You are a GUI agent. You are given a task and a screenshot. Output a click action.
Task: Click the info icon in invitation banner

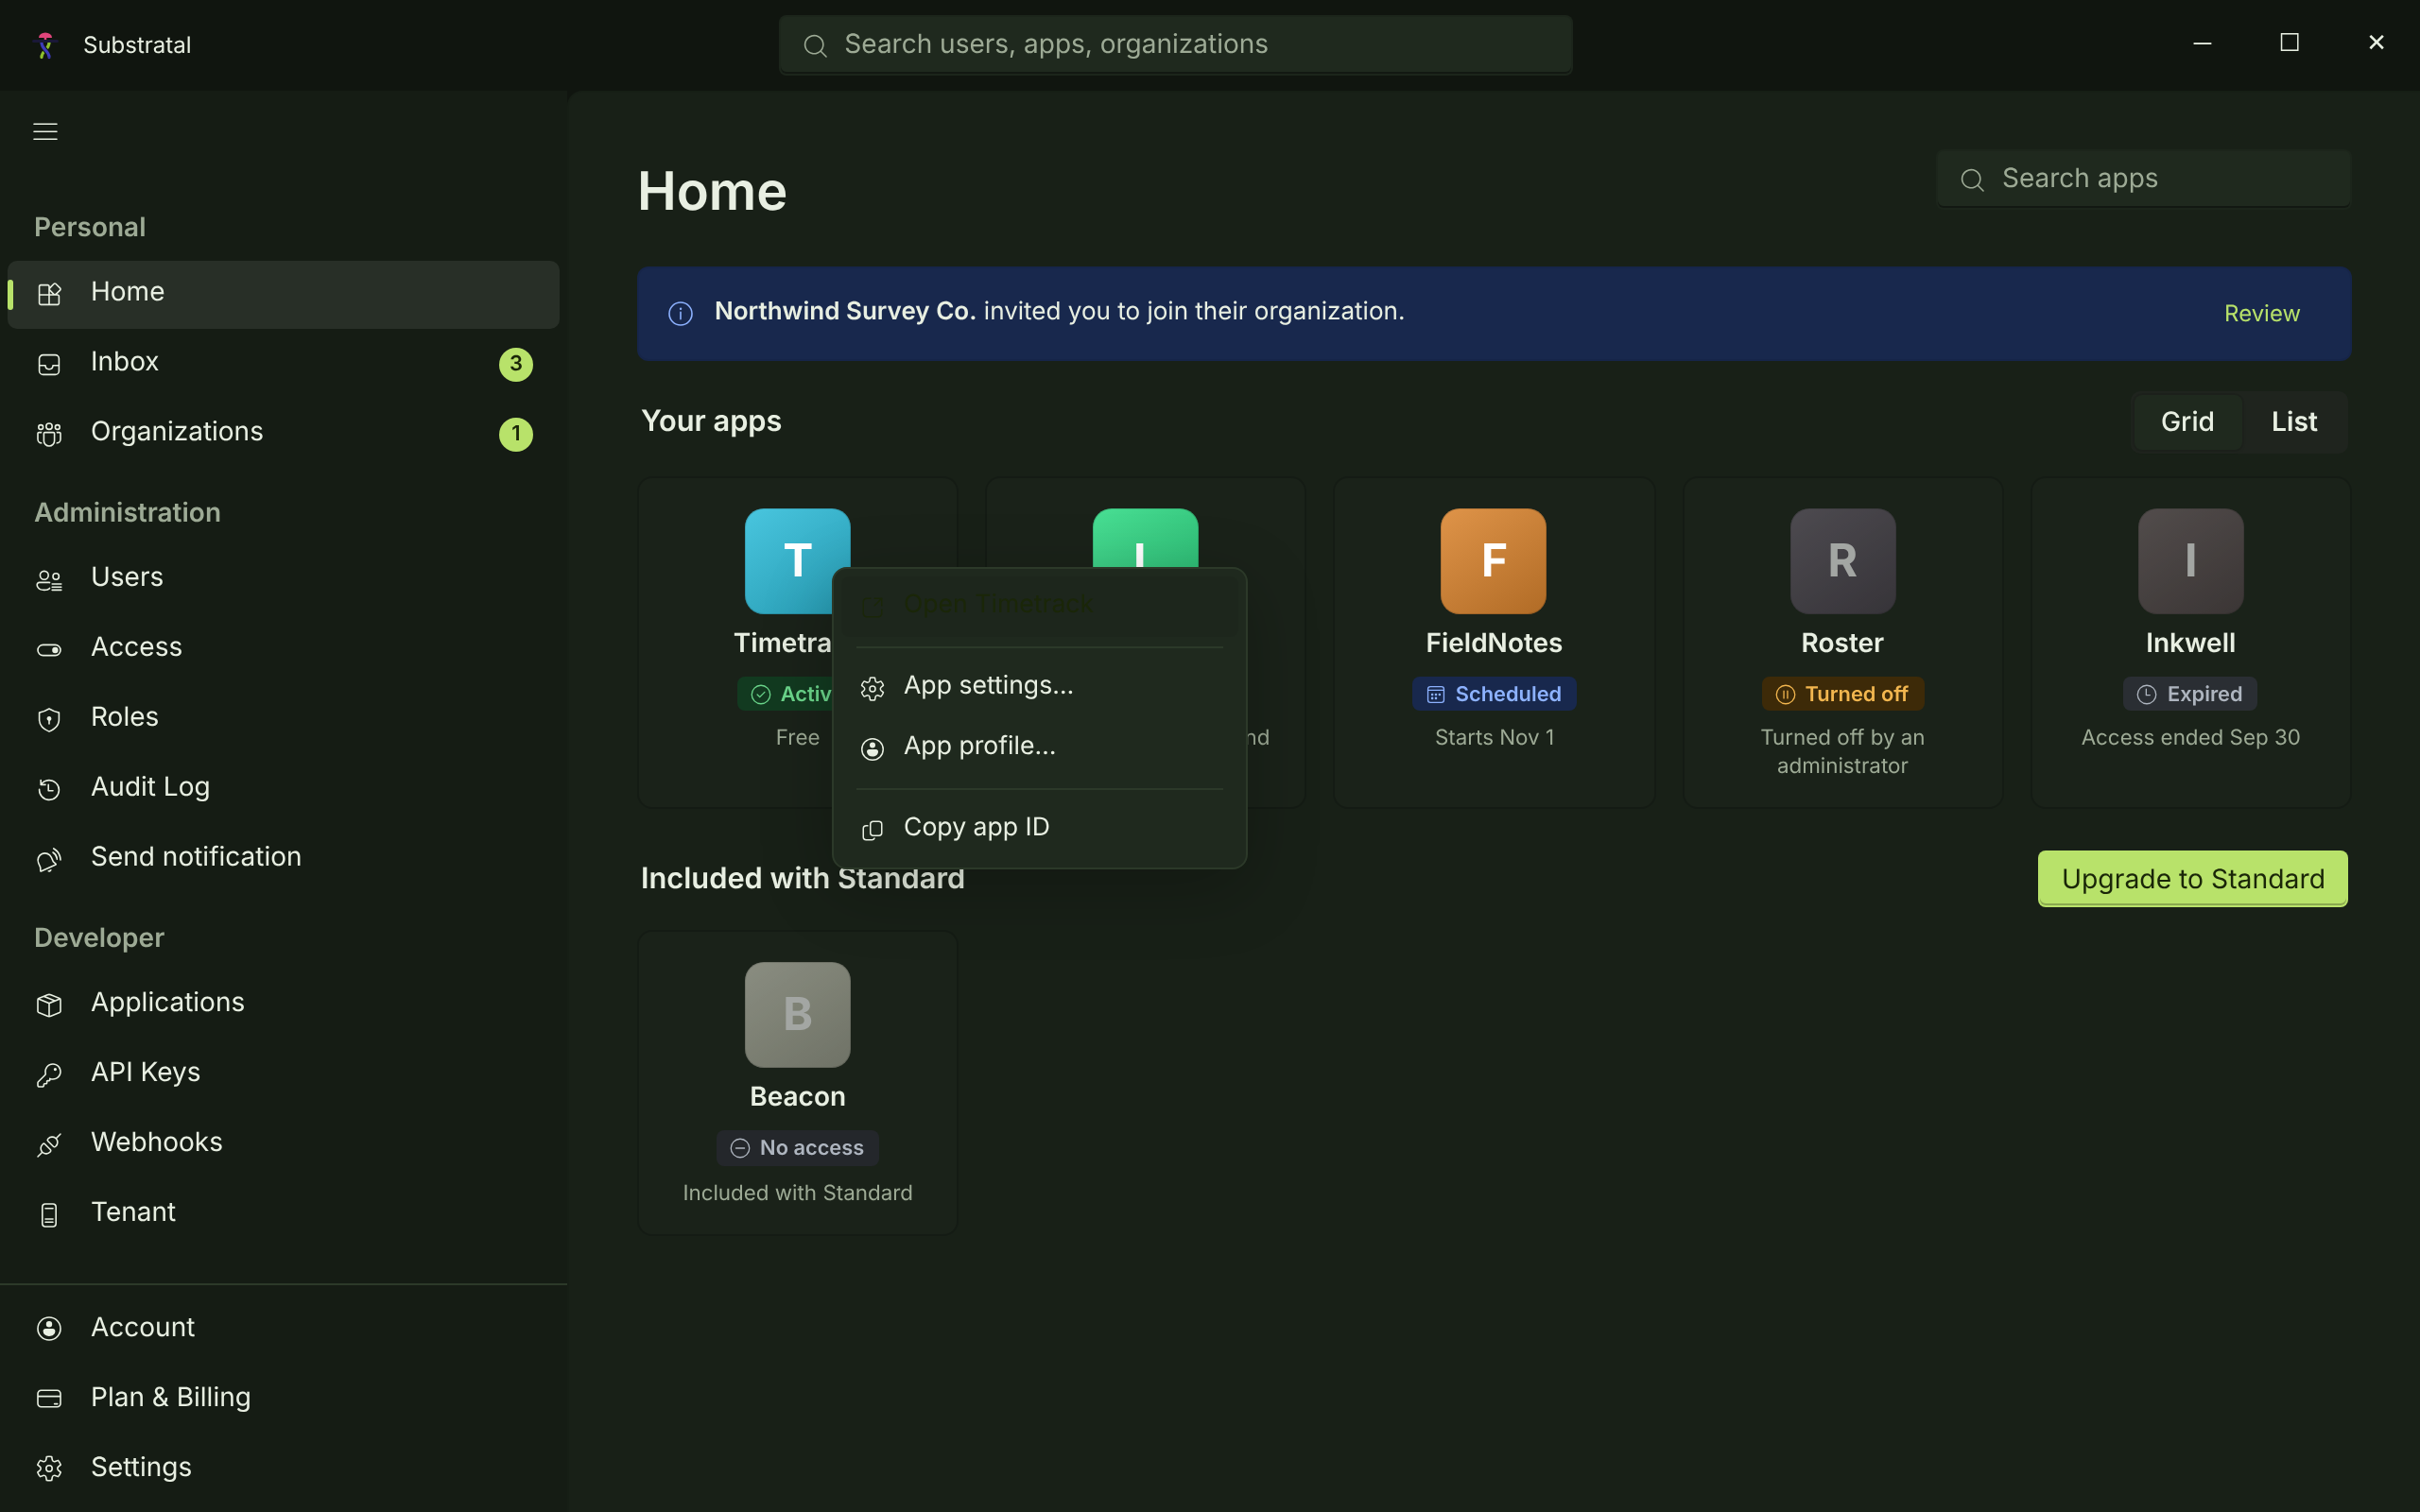click(x=680, y=314)
